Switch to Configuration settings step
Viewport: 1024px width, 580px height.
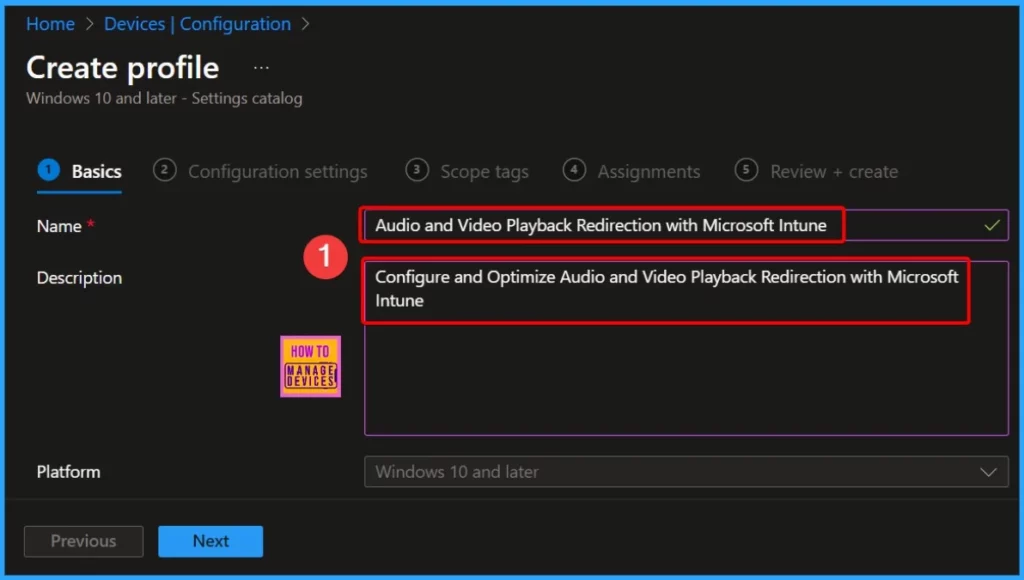pos(260,171)
